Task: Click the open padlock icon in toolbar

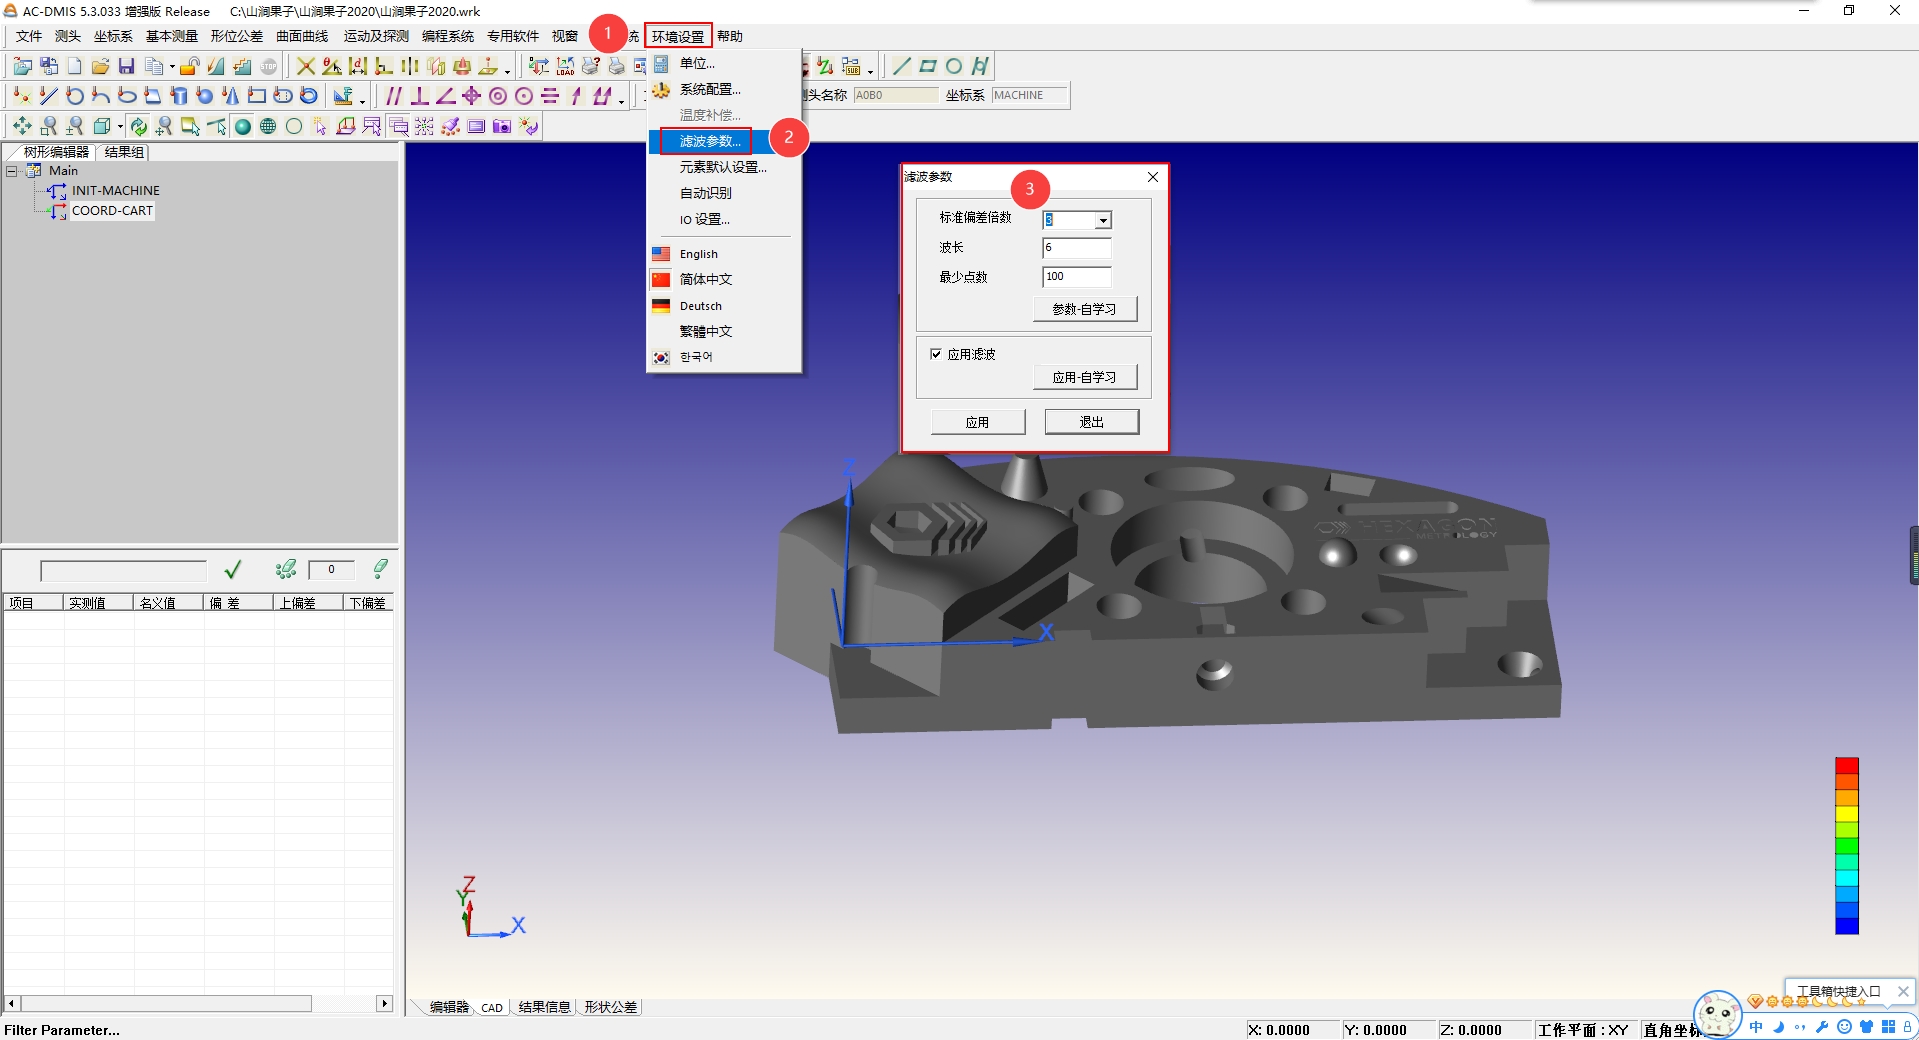Action: coord(190,66)
